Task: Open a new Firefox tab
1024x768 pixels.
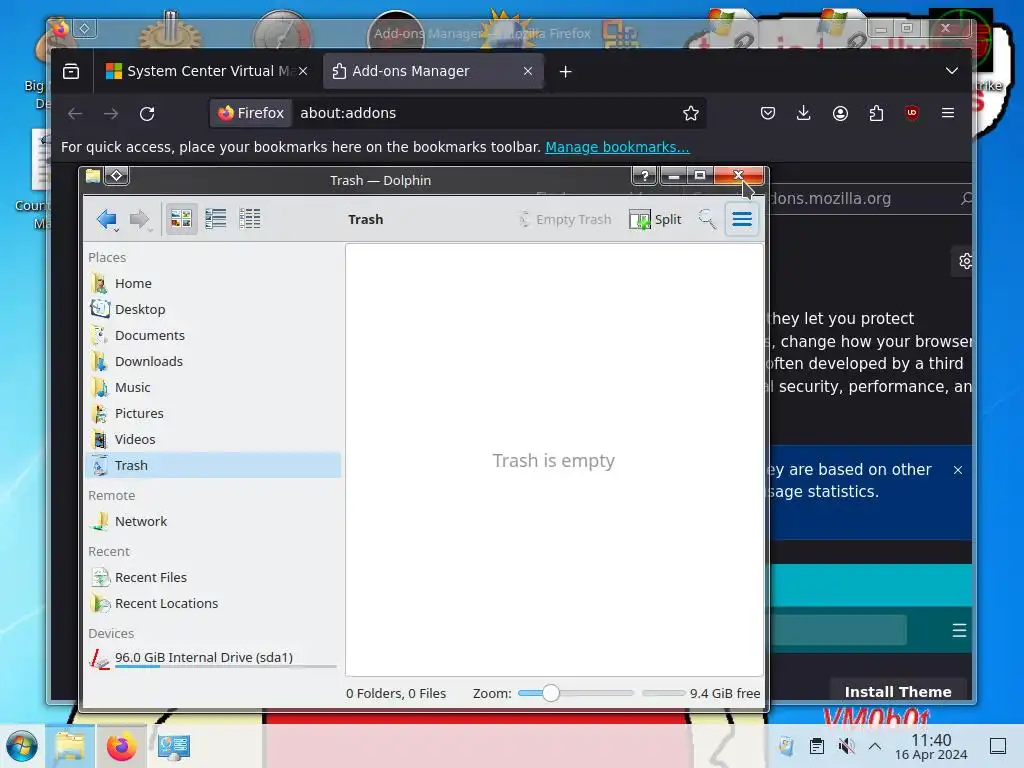Action: (566, 72)
